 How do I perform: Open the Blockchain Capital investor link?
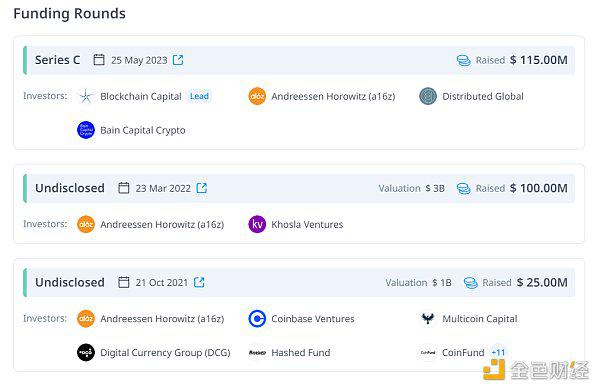pos(141,96)
